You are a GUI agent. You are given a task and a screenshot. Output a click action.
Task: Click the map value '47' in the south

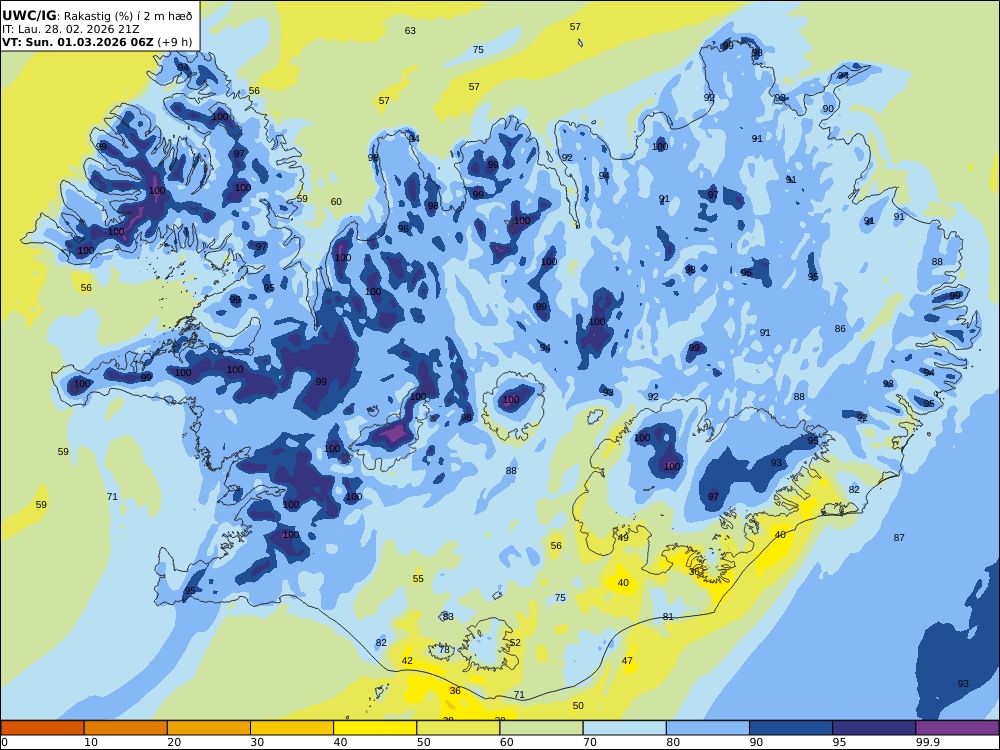628,661
